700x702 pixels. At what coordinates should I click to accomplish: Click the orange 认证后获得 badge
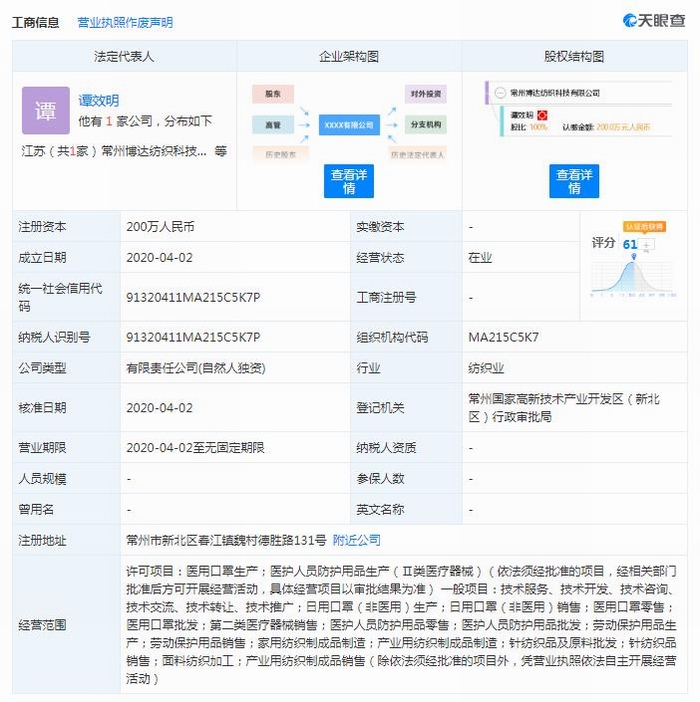pos(643,226)
